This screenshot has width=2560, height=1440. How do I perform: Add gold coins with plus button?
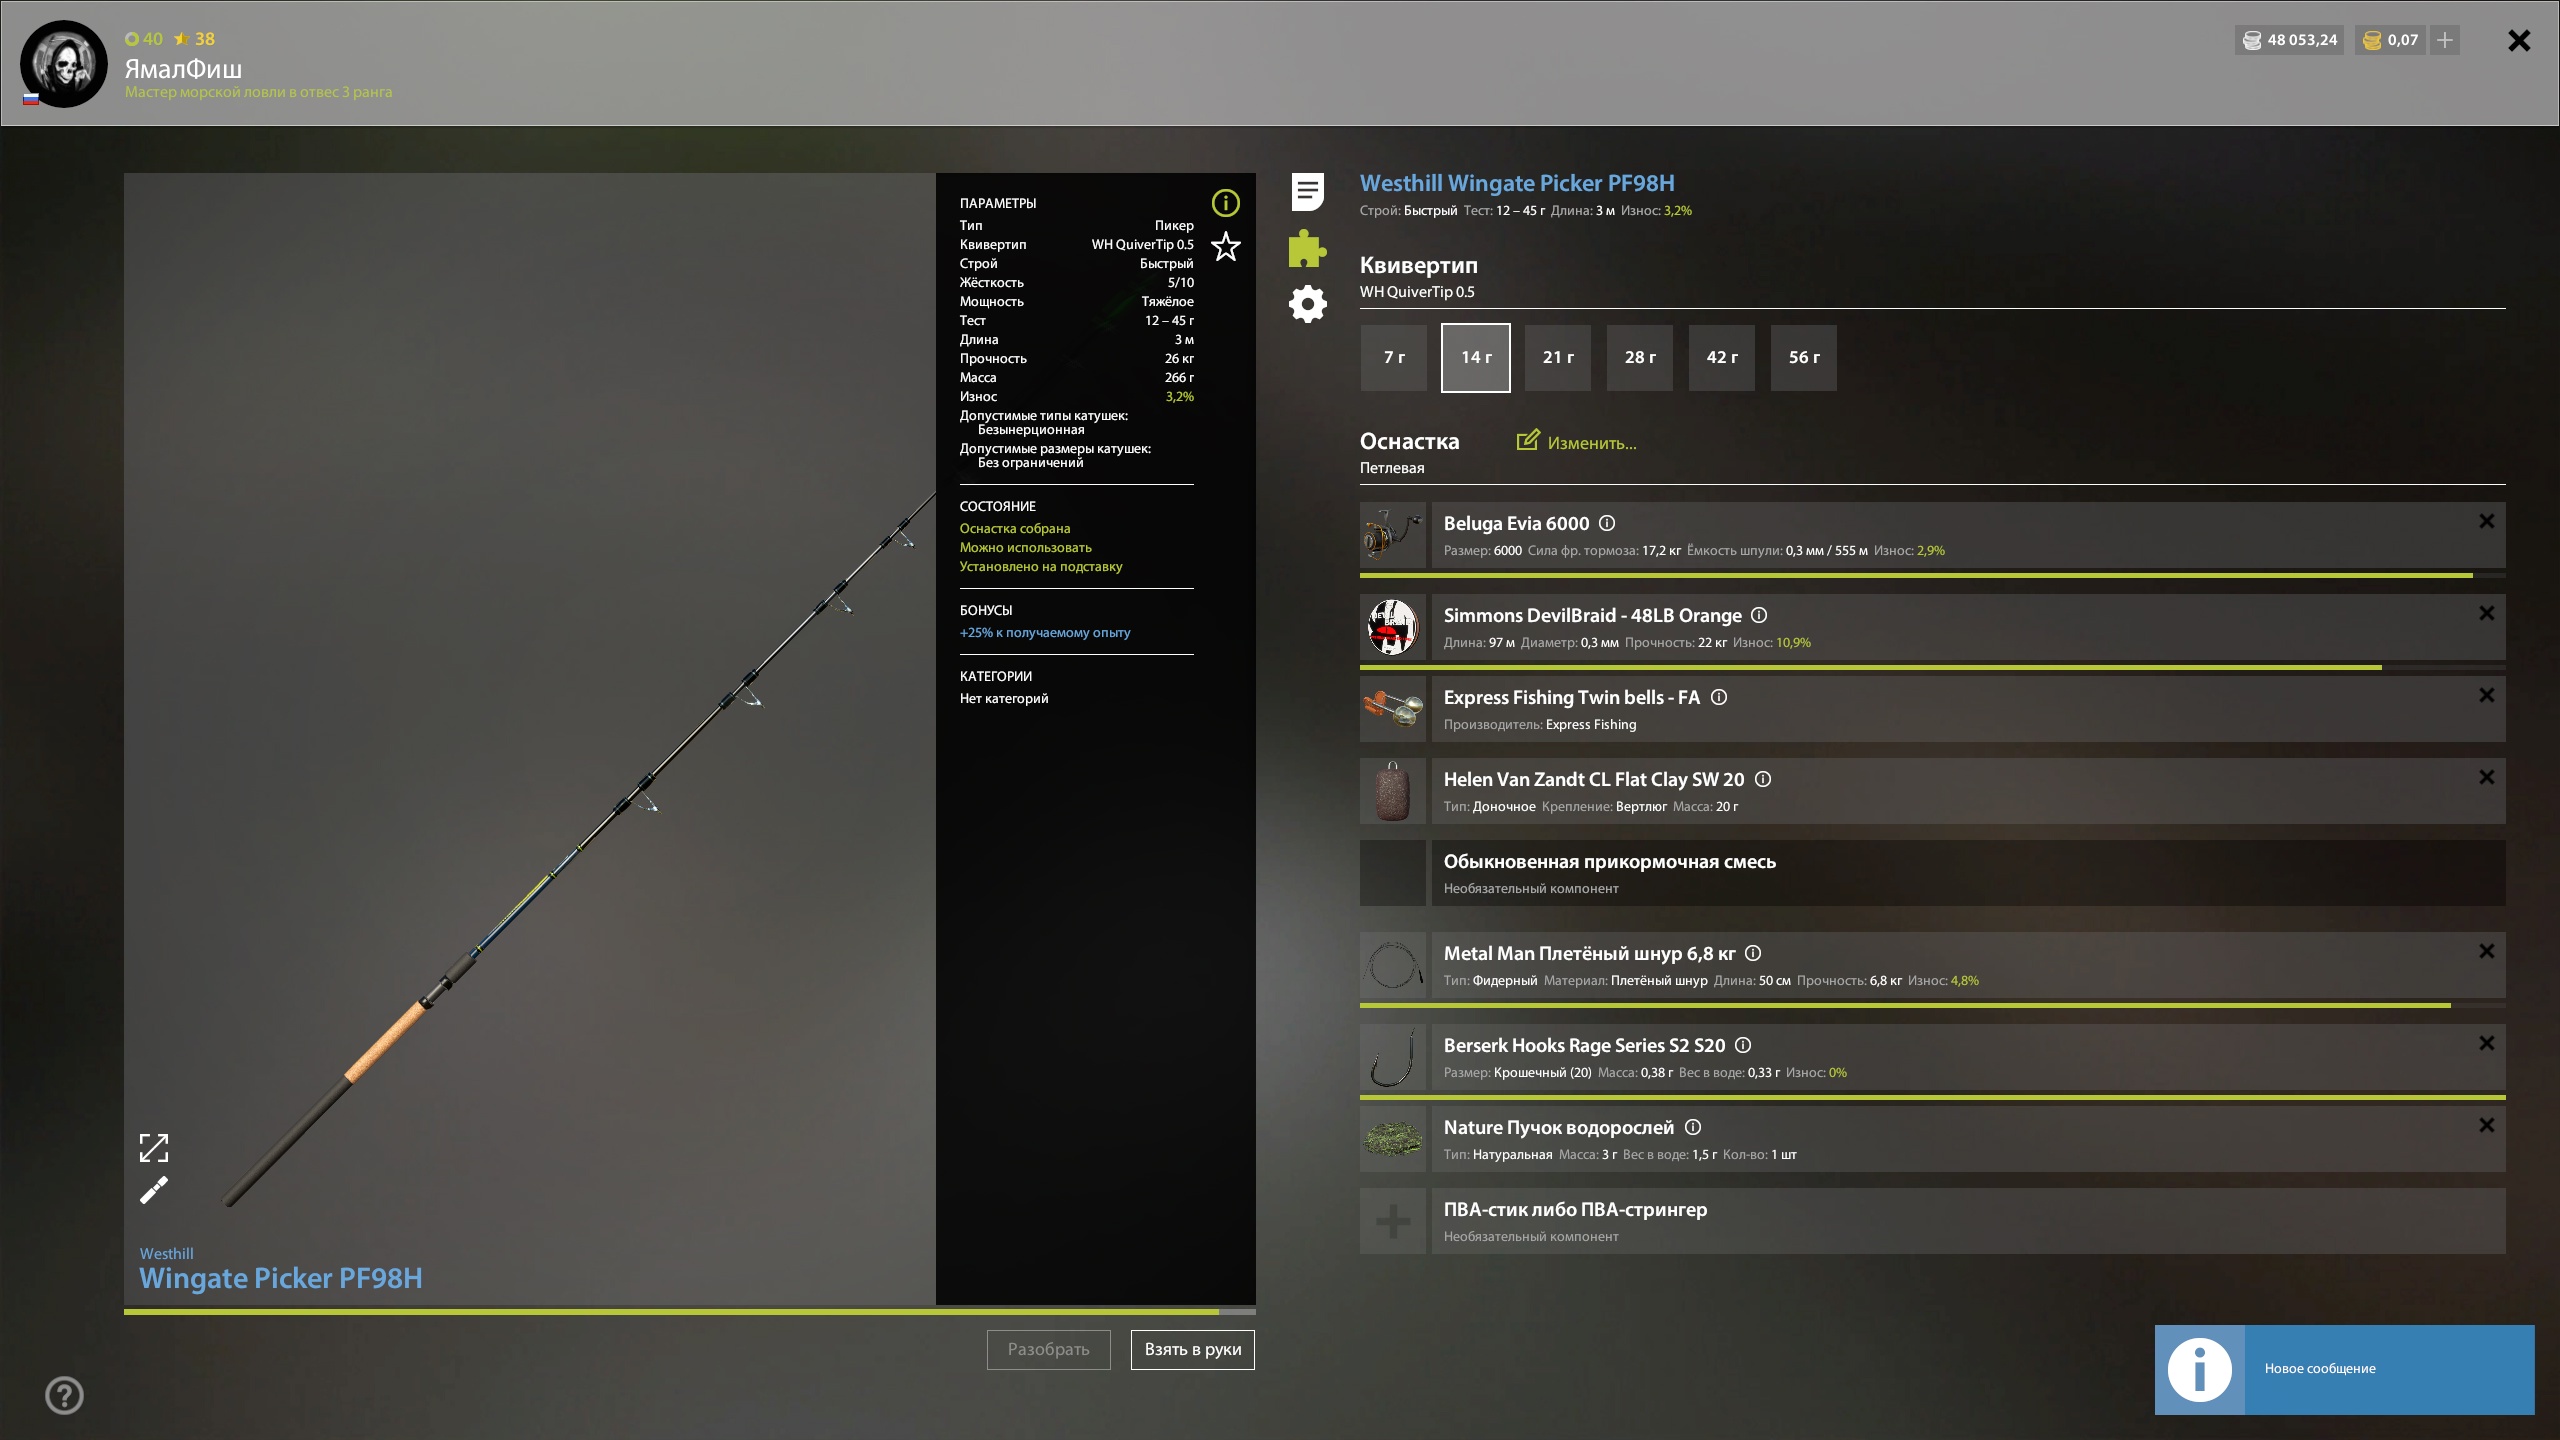click(2445, 40)
